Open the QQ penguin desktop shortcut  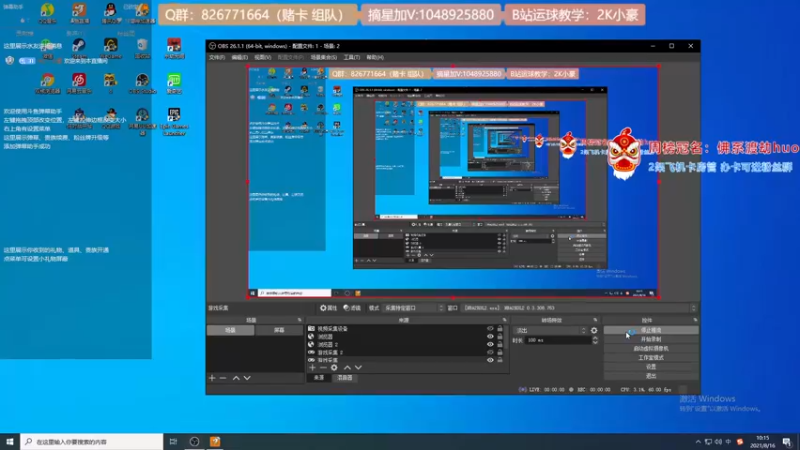[110, 13]
